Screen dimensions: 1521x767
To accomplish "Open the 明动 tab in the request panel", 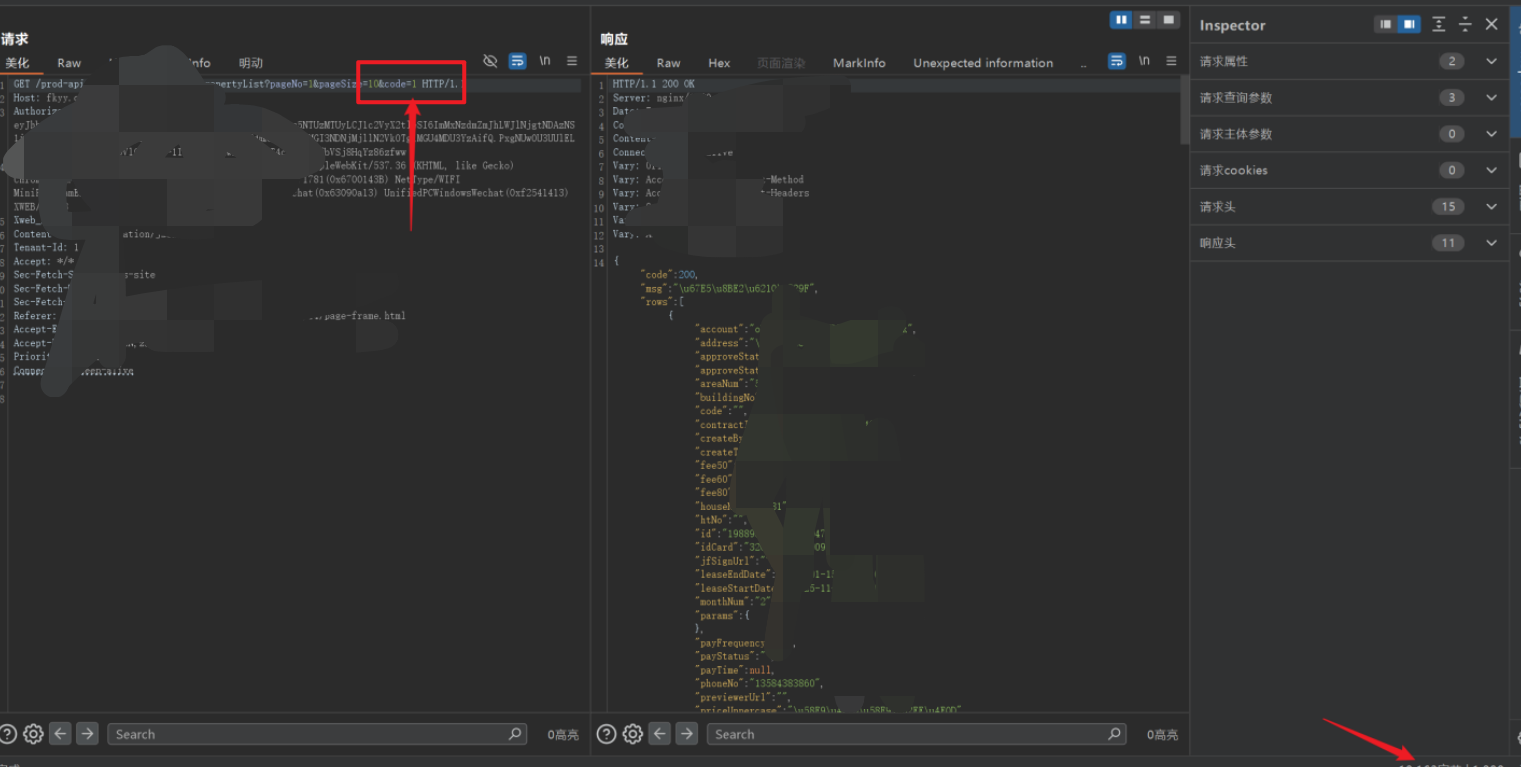I will click(x=251, y=63).
